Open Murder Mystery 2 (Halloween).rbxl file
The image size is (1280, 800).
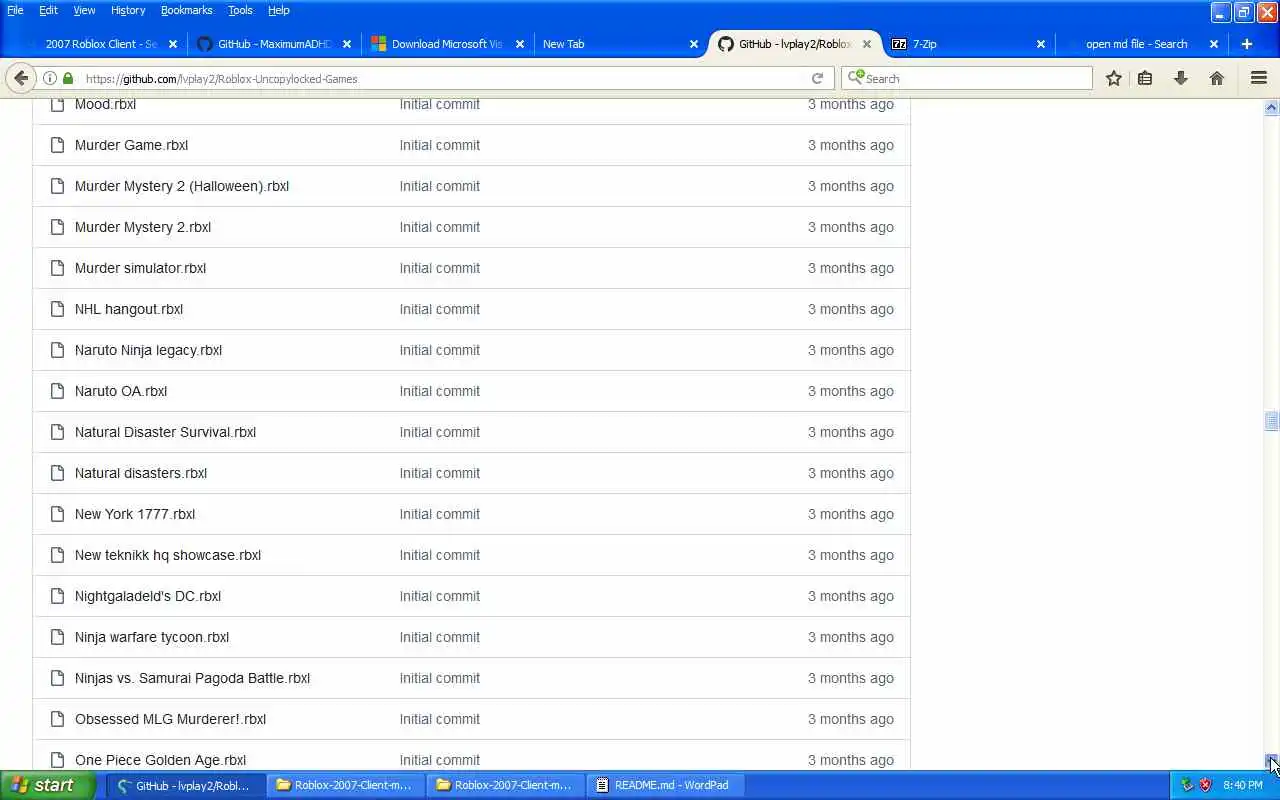point(182,186)
